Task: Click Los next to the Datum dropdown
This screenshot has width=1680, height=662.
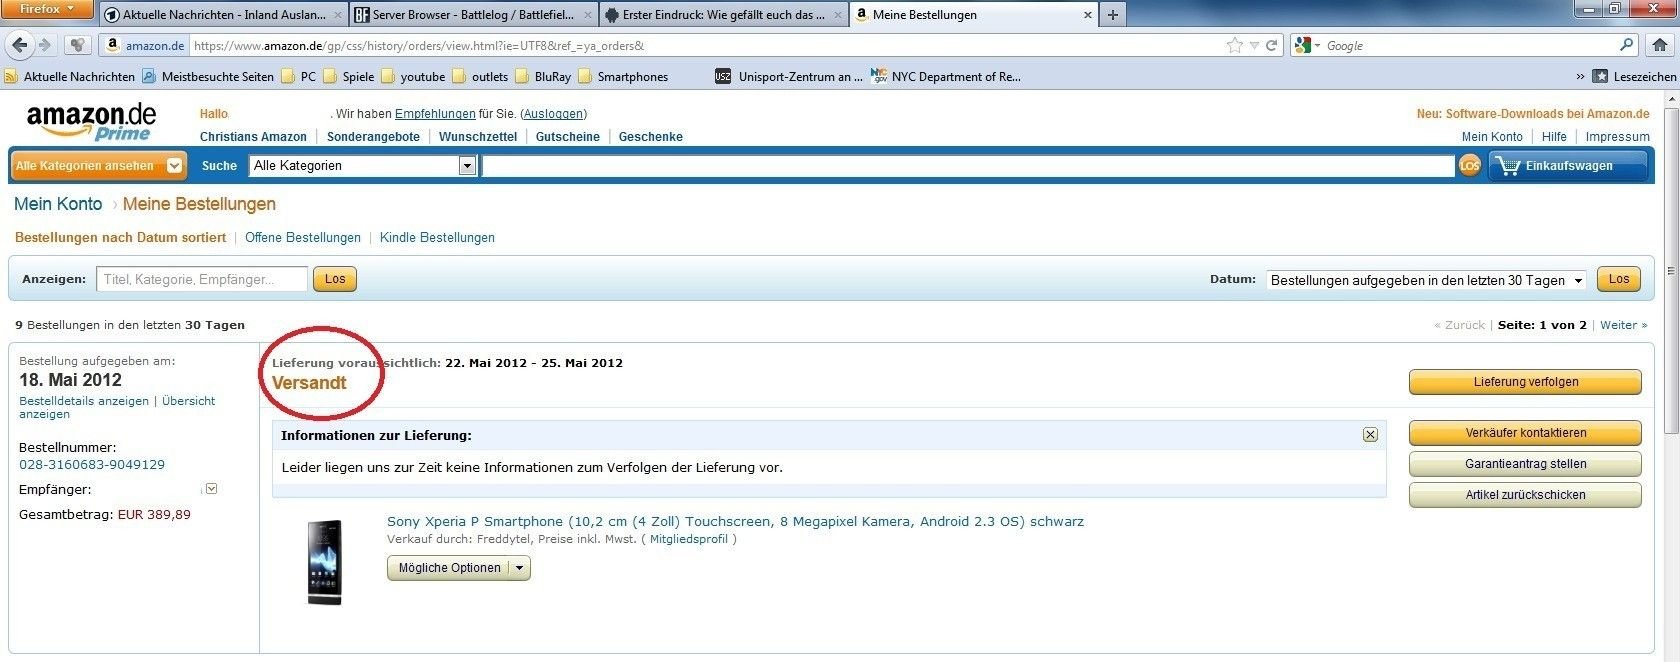Action: (1619, 279)
